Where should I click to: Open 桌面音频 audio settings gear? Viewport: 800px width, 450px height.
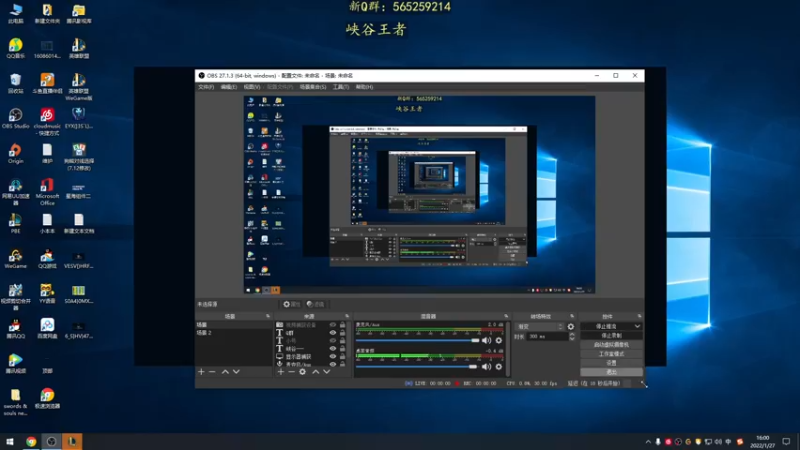pyautogui.click(x=499, y=366)
